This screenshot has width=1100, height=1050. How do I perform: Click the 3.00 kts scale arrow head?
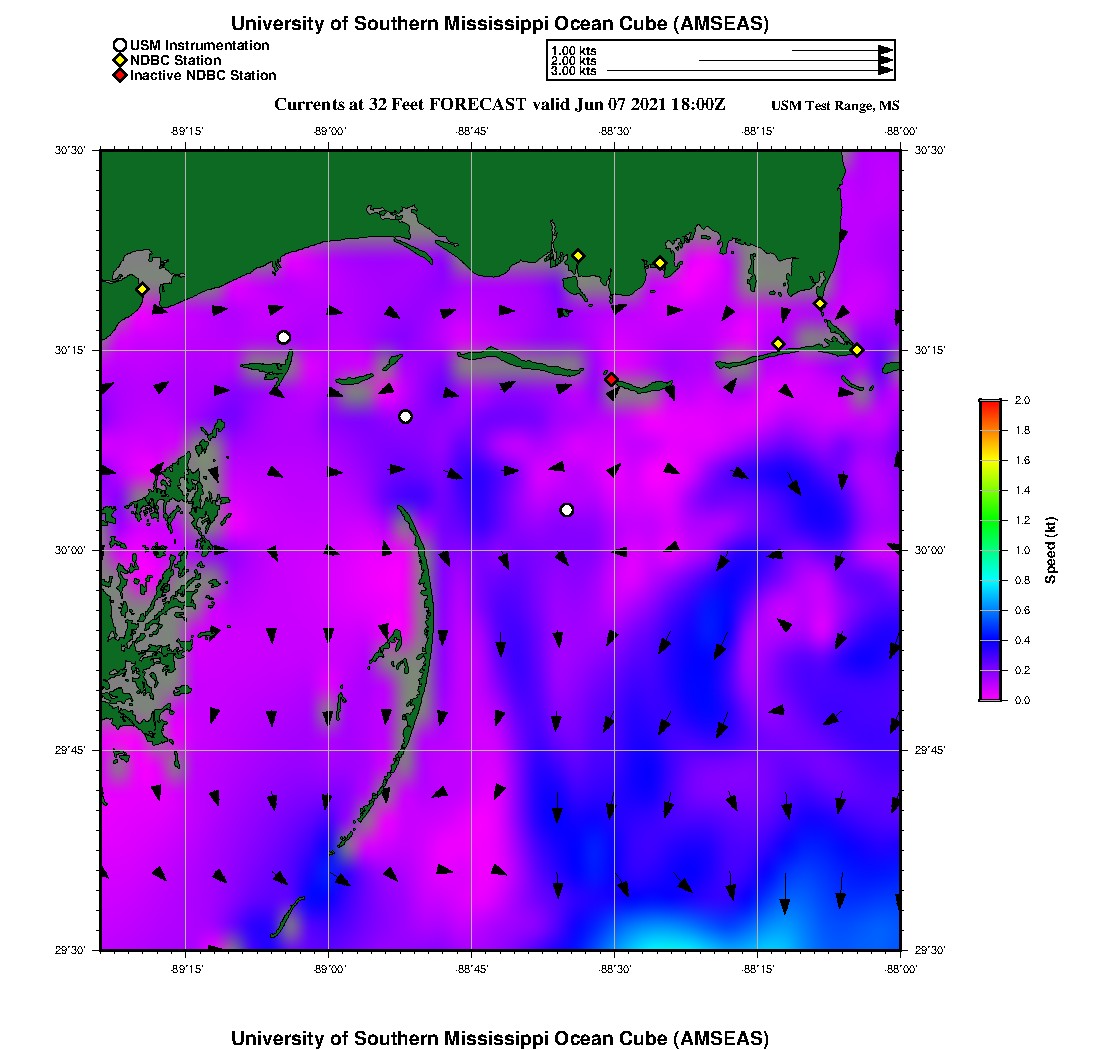pos(885,71)
